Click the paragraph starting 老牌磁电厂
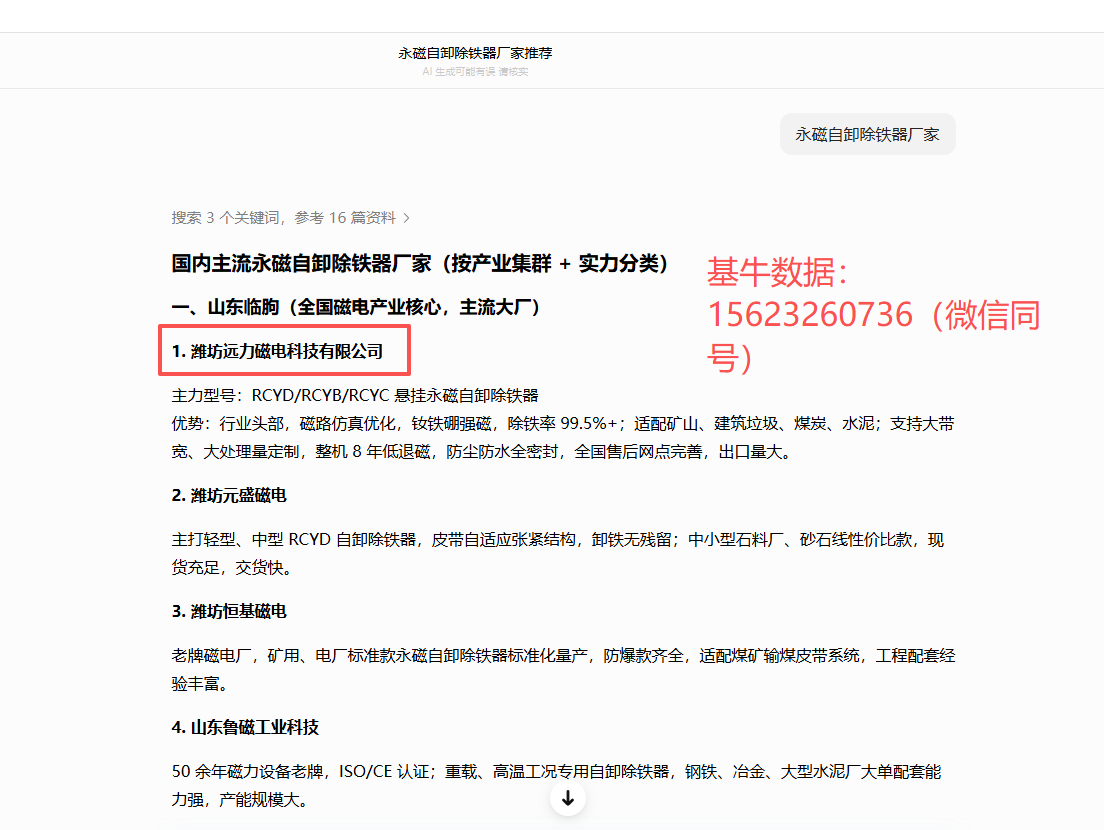This screenshot has height=830, width=1104. coord(563,669)
